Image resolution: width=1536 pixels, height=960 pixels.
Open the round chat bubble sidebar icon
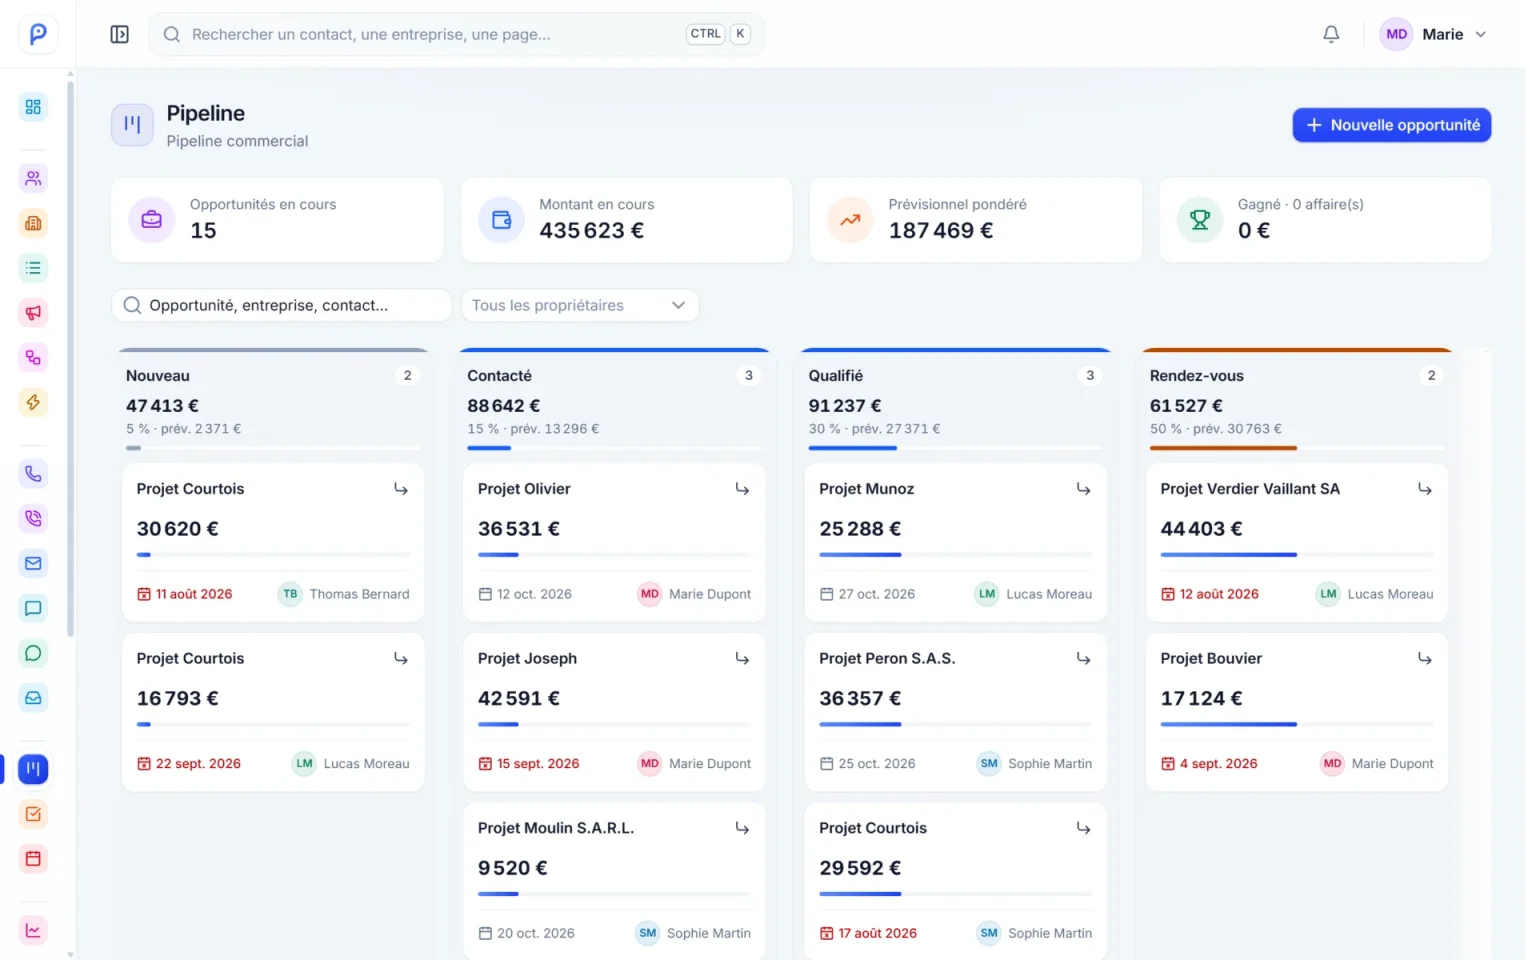[x=33, y=653]
